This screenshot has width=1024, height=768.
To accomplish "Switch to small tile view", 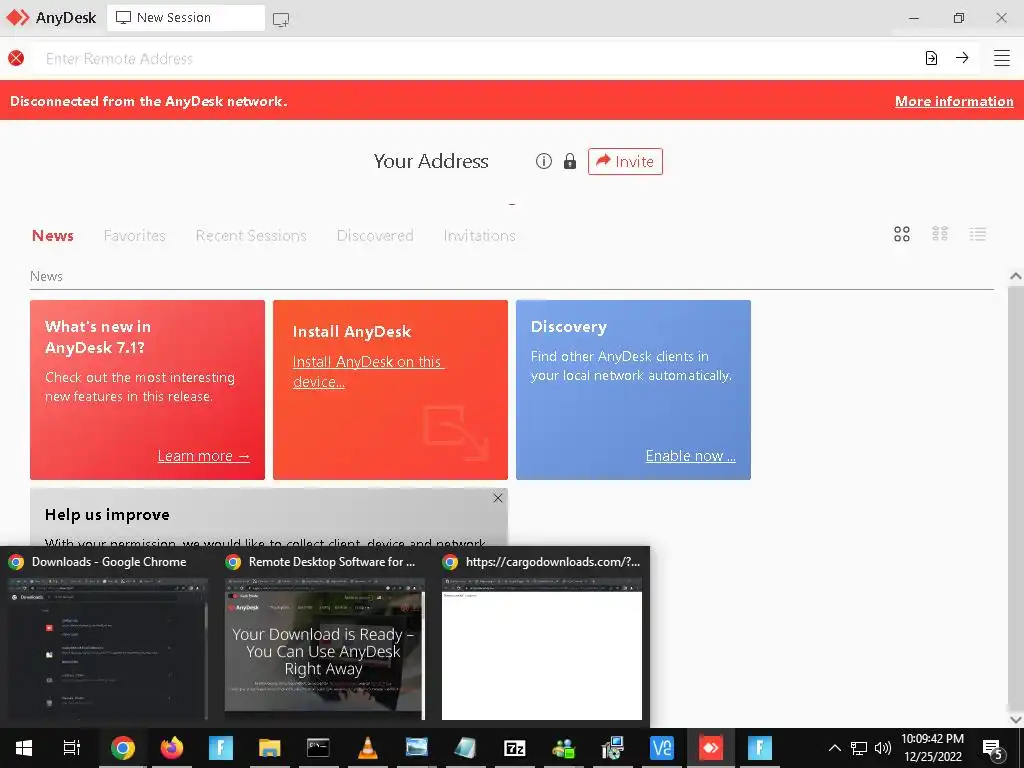I will pos(940,234).
